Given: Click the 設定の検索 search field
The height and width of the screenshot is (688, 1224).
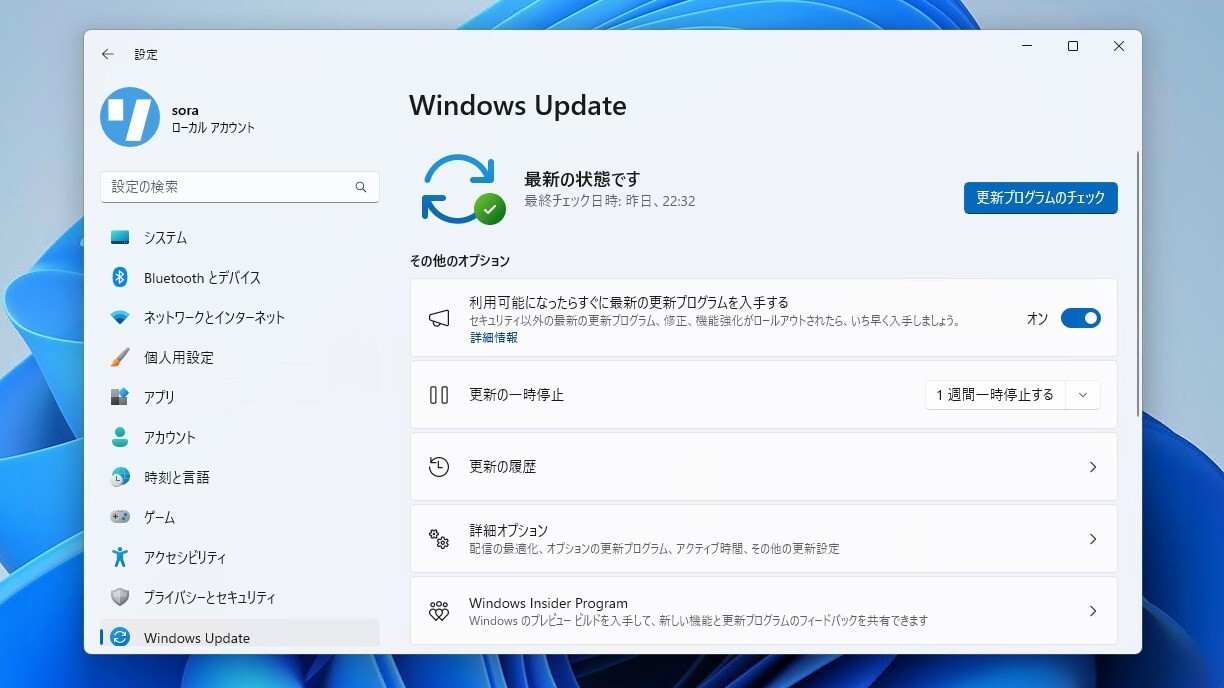Looking at the screenshot, I should tap(240, 187).
